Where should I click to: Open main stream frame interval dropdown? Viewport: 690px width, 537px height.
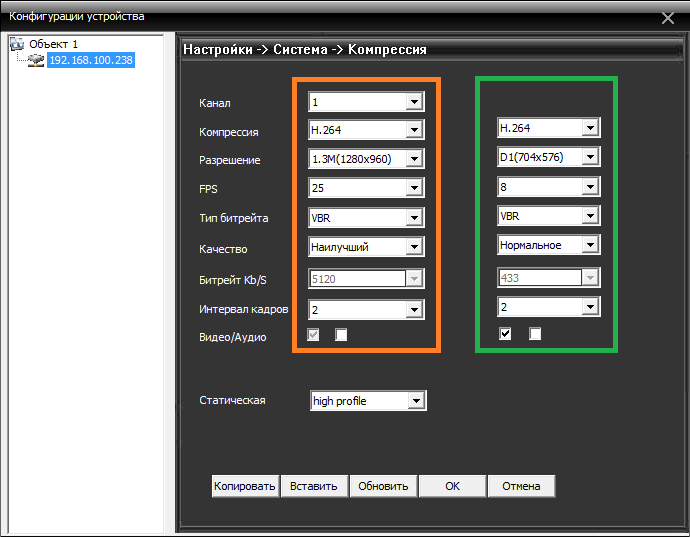coord(366,309)
